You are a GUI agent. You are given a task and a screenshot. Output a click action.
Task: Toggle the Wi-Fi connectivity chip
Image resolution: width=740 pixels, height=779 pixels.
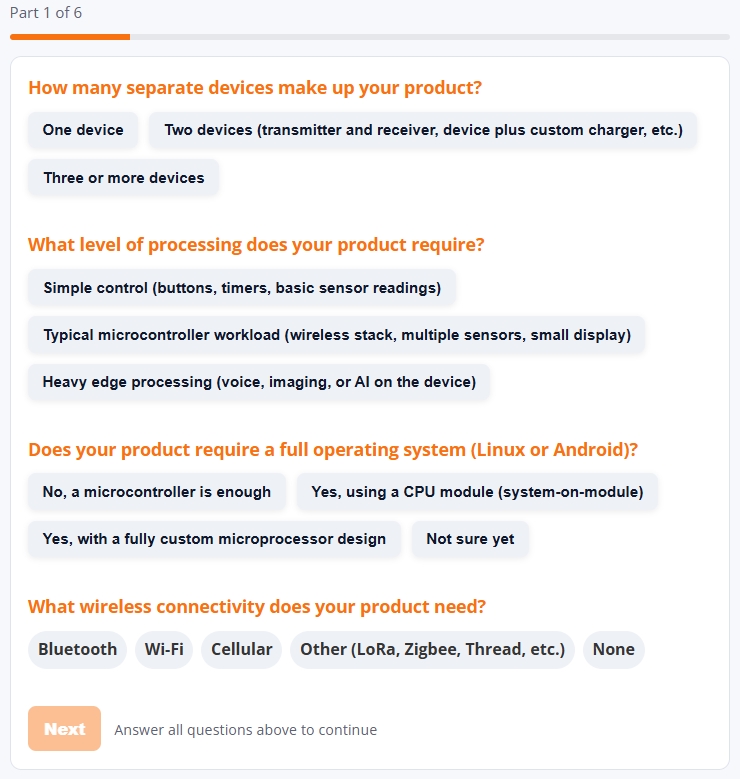point(164,649)
